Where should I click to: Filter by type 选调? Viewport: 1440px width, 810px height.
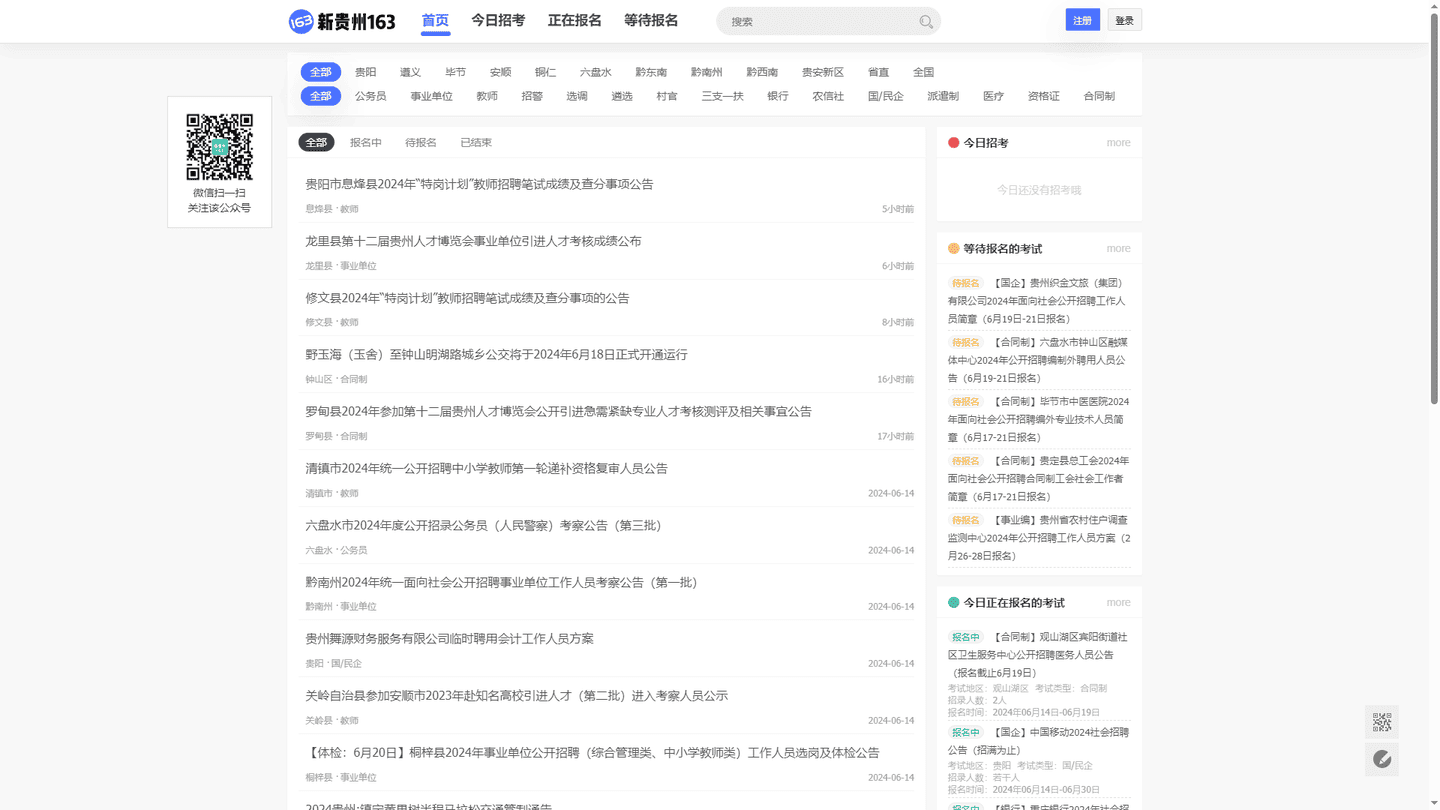[577, 96]
